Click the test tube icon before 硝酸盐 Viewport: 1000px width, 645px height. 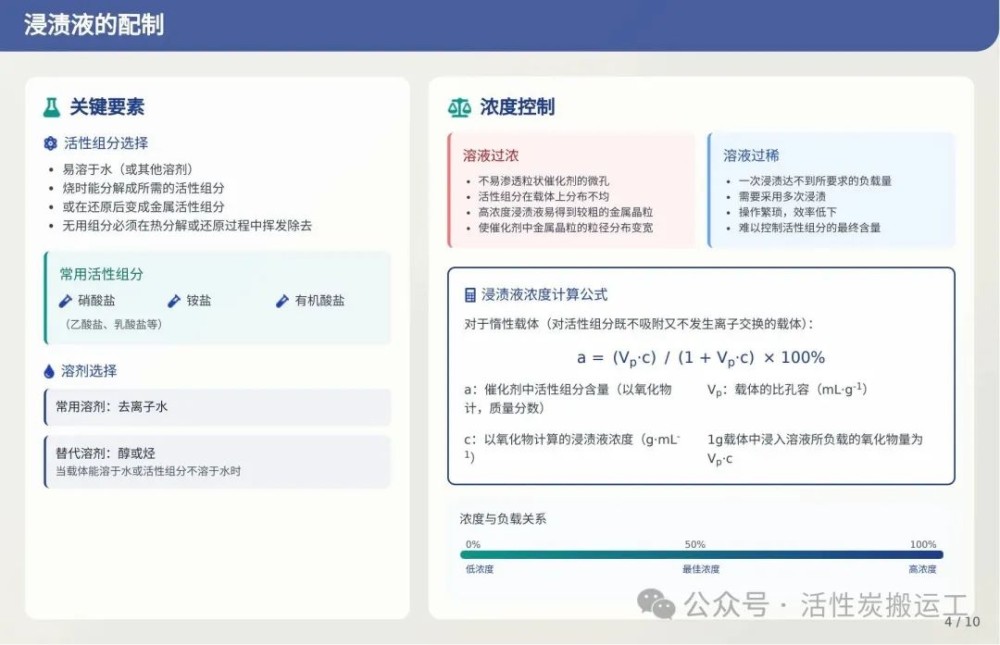pyautogui.click(x=66, y=300)
